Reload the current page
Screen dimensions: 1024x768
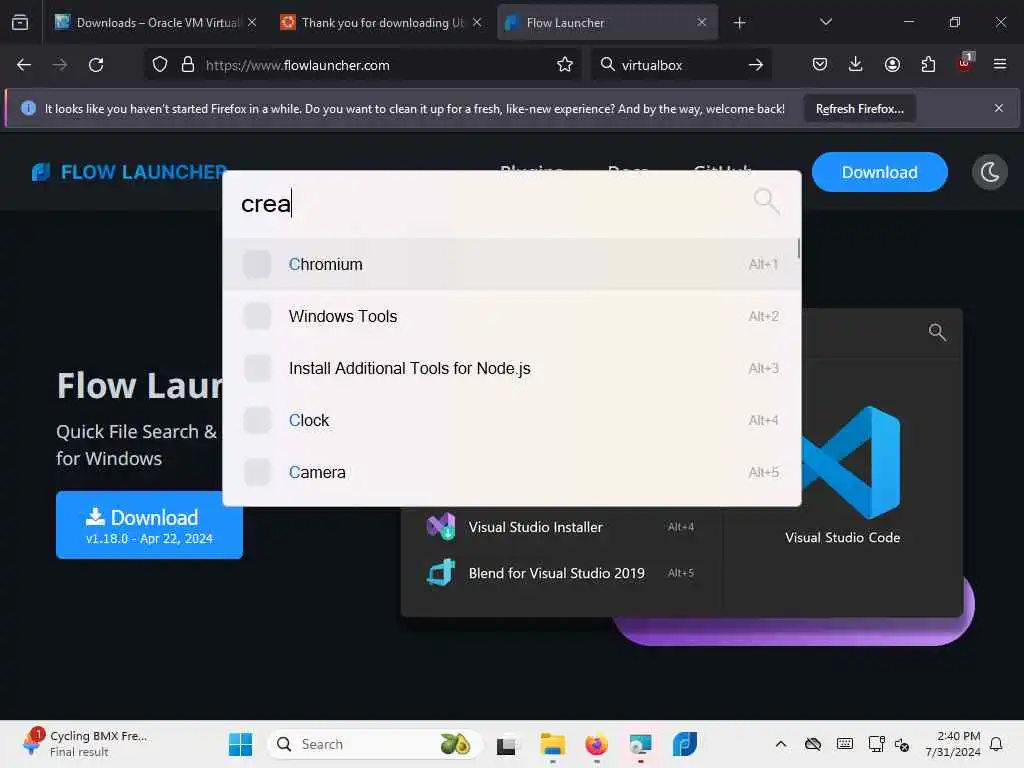click(x=96, y=65)
